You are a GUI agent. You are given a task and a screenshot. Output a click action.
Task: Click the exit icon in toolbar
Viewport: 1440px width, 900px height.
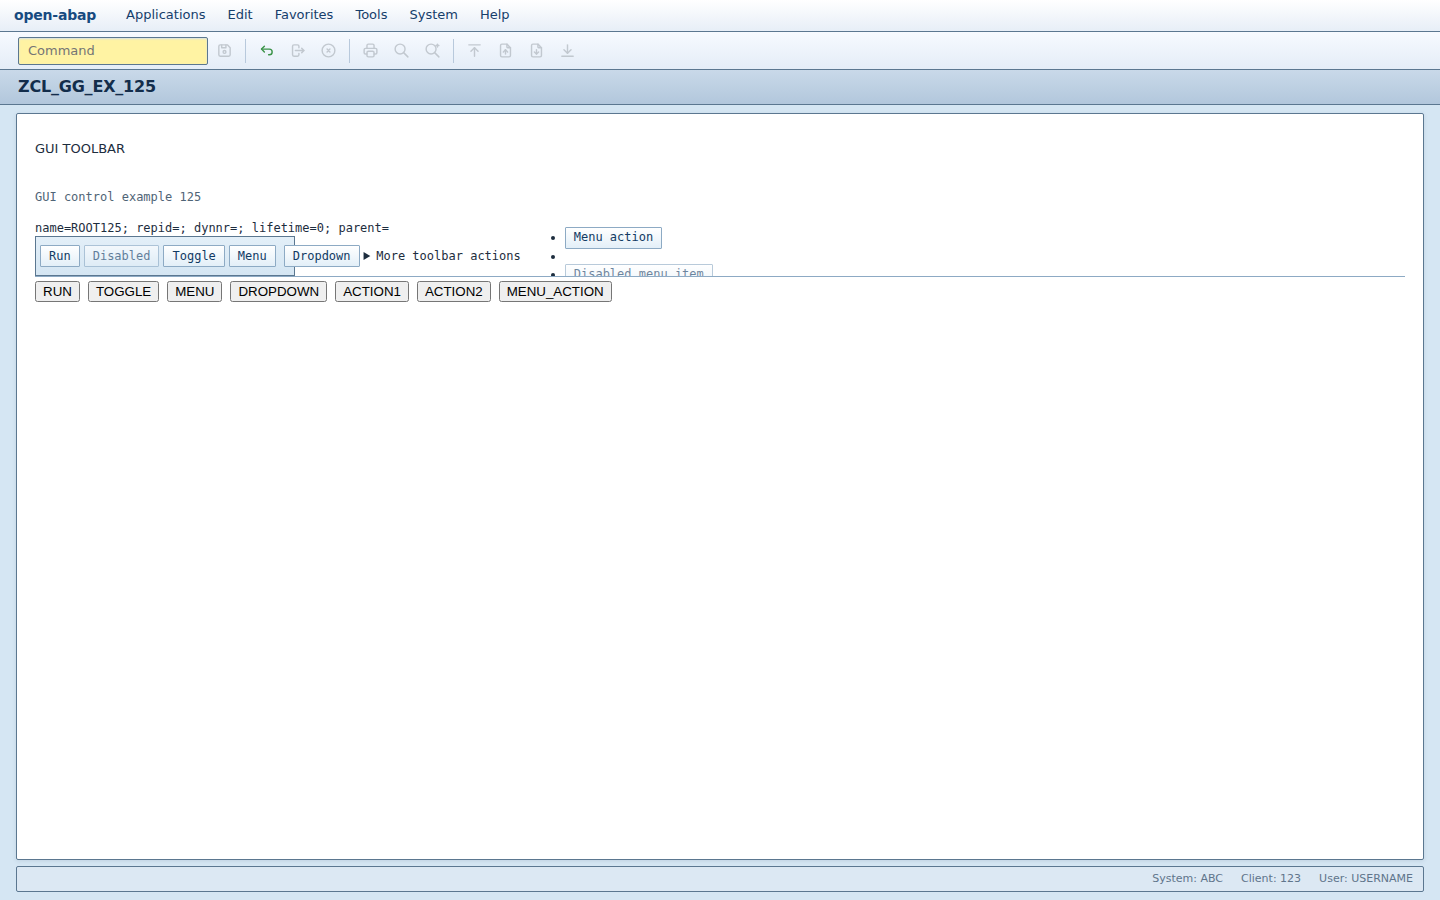pos(298,51)
